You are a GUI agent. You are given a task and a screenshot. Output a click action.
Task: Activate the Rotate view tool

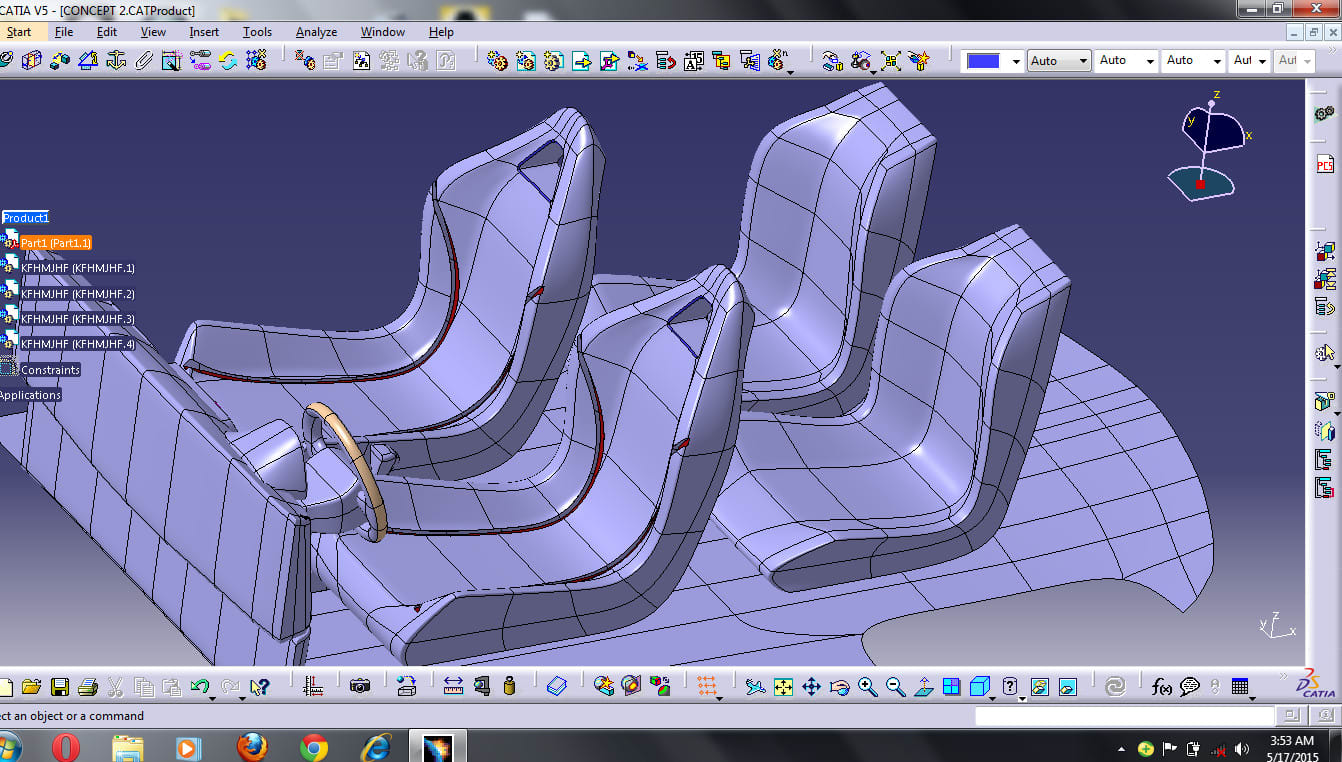point(838,686)
